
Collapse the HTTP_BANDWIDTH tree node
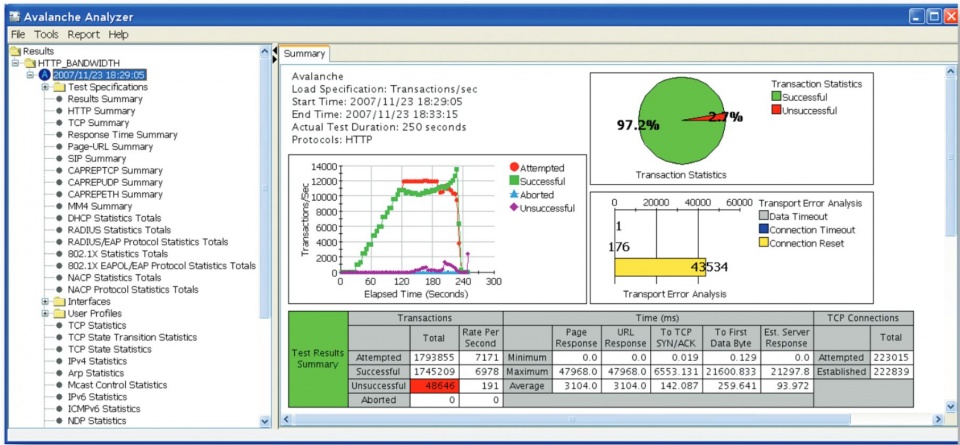tap(15, 63)
